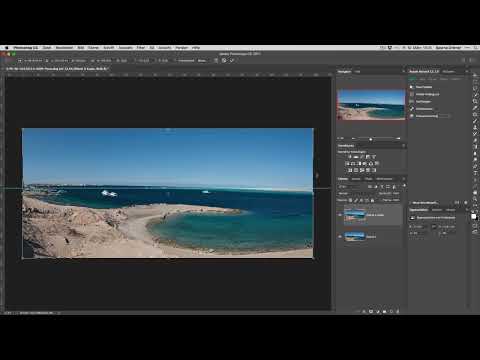Delete layer with trash icon
The width and height of the screenshot is (480, 360).
pyautogui.click(x=398, y=311)
